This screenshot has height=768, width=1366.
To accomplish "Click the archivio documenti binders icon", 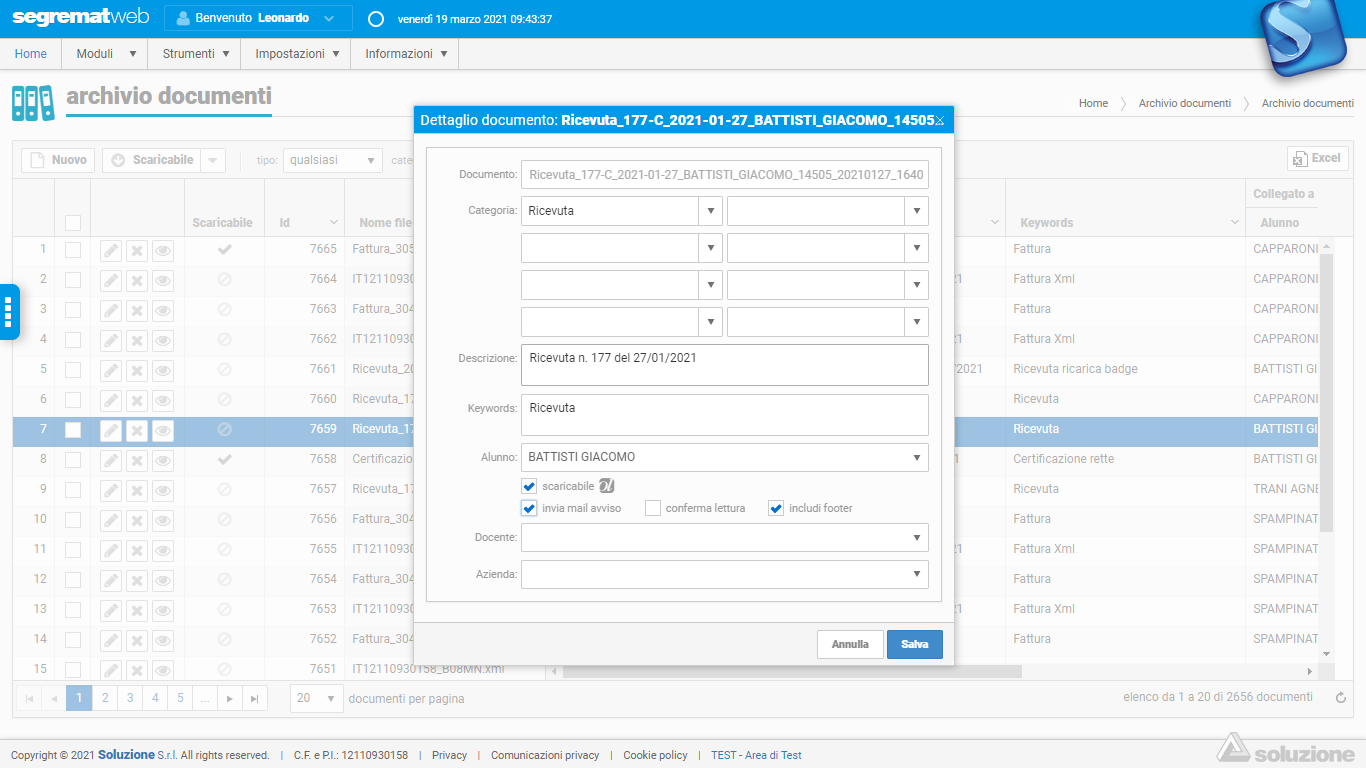I will pyautogui.click(x=33, y=103).
